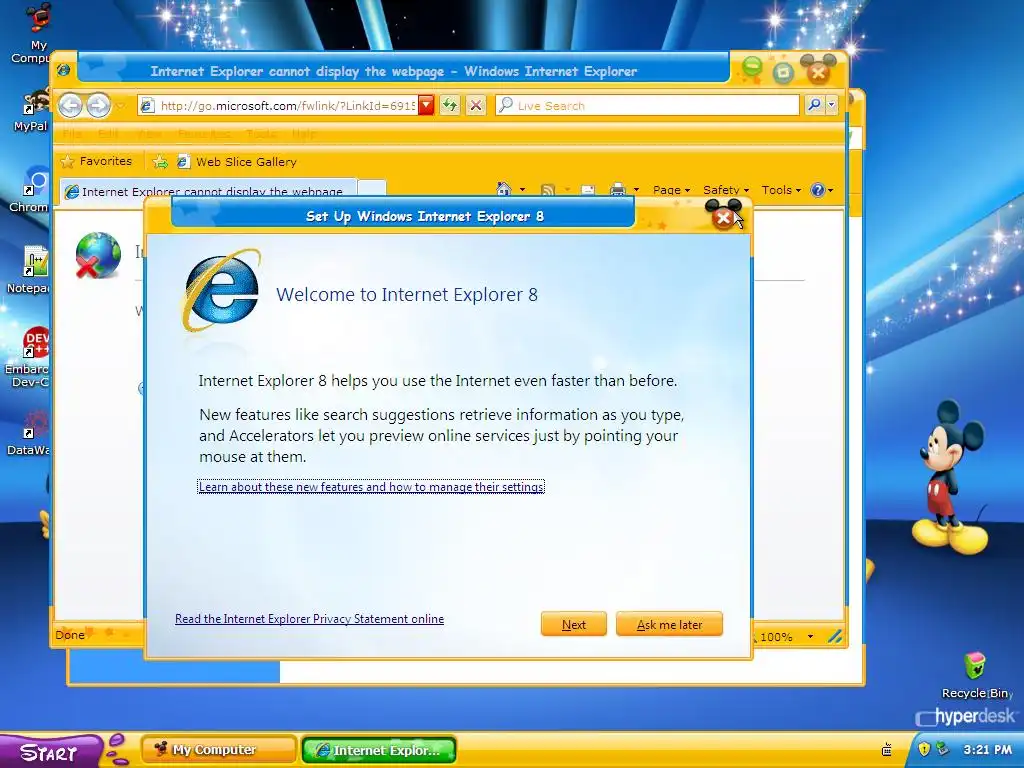This screenshot has width=1024, height=768.
Task: Expand the Home button dropdown arrow
Action: point(522,190)
